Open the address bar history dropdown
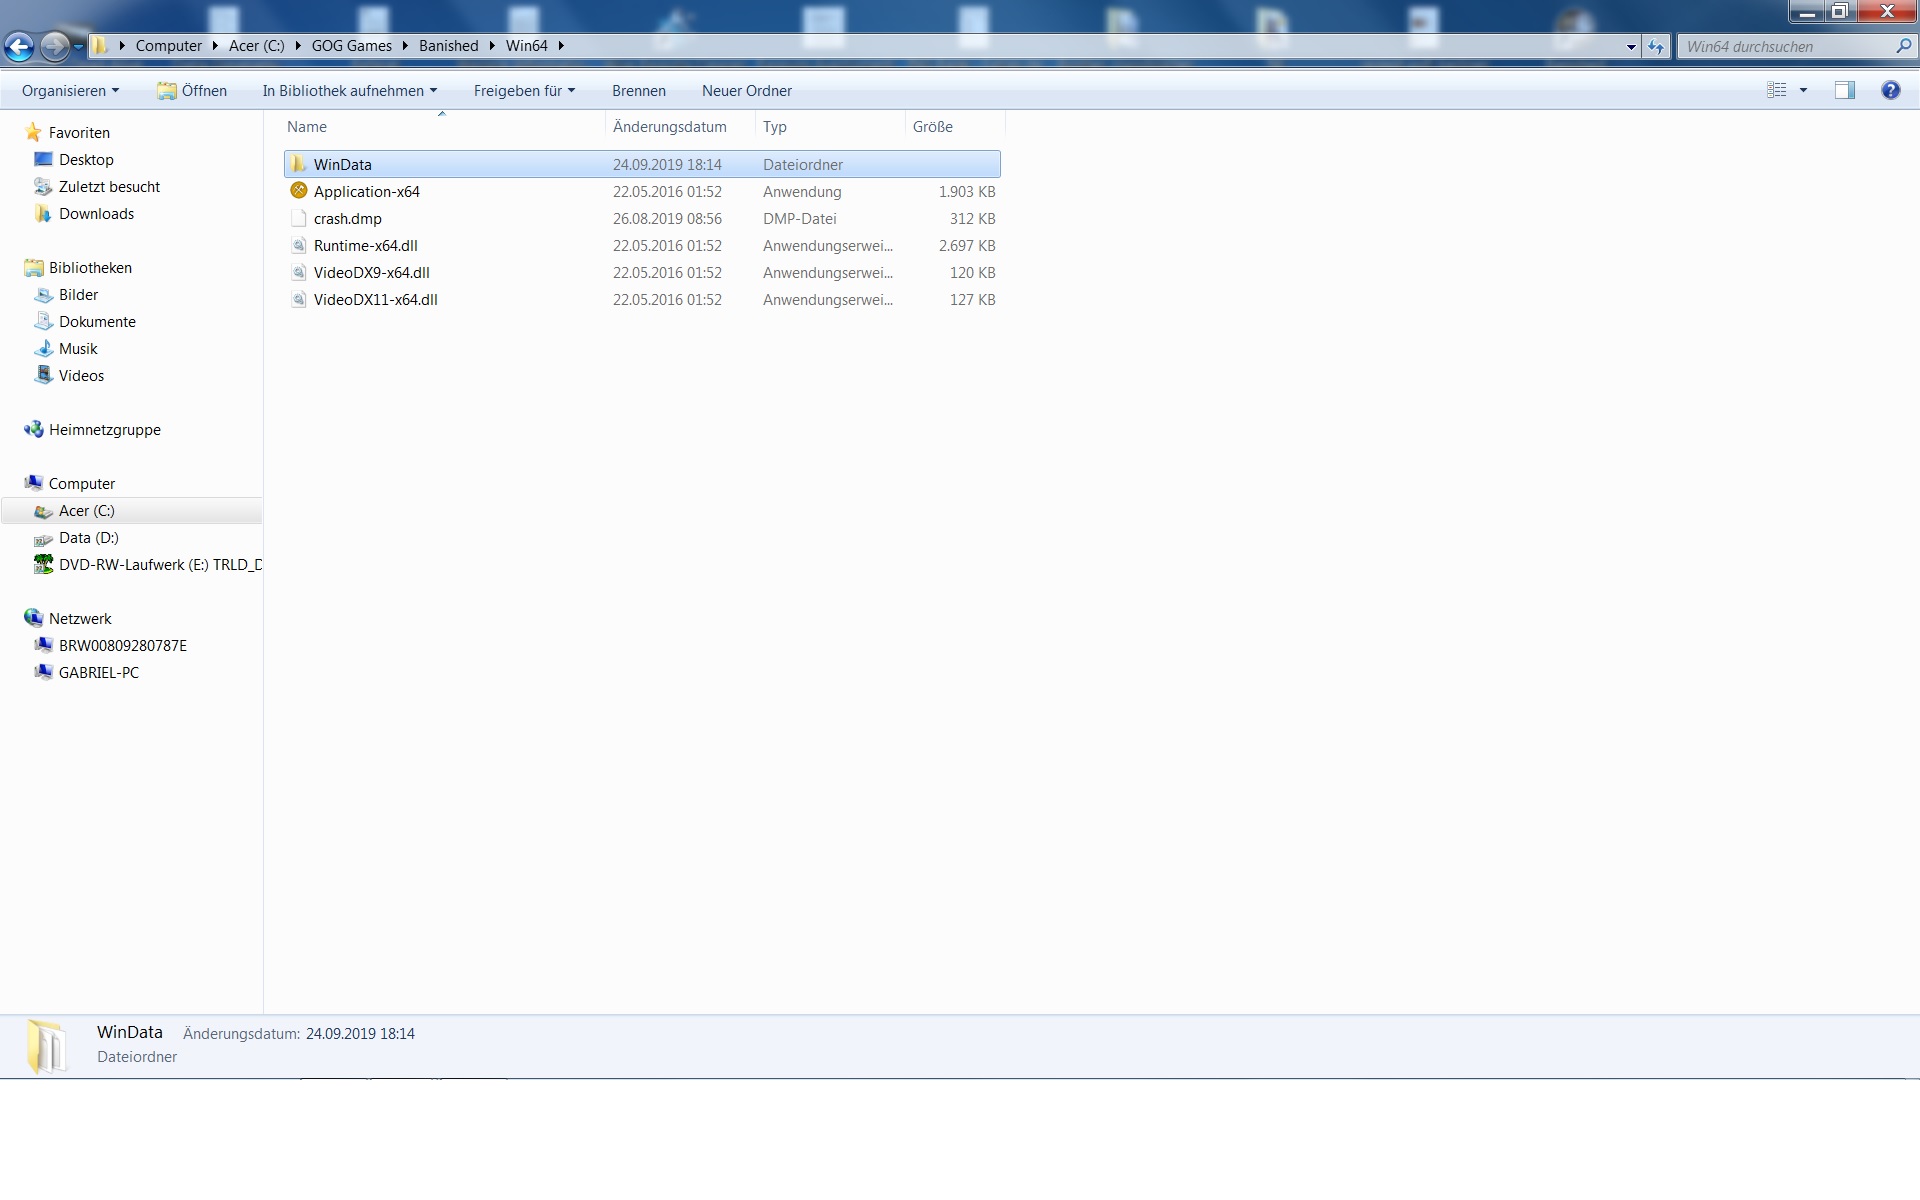This screenshot has height=1200, width=1920. pyautogui.click(x=1631, y=46)
